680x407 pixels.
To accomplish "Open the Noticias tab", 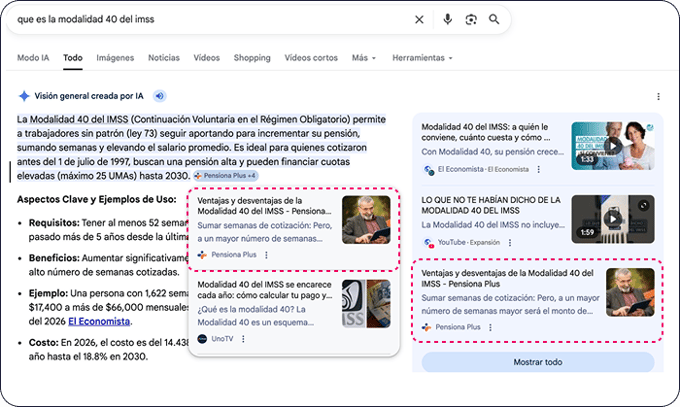I will click(163, 58).
